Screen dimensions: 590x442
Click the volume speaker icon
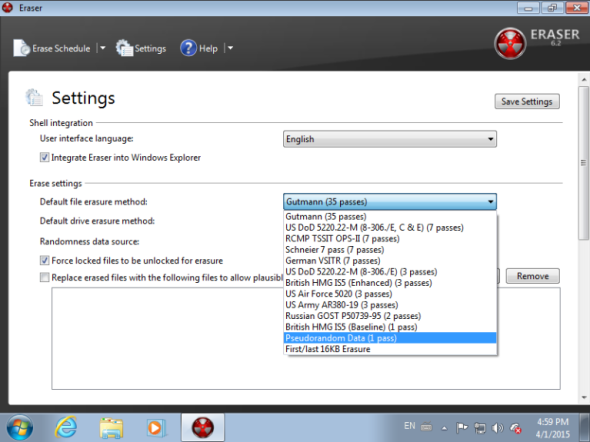497,428
